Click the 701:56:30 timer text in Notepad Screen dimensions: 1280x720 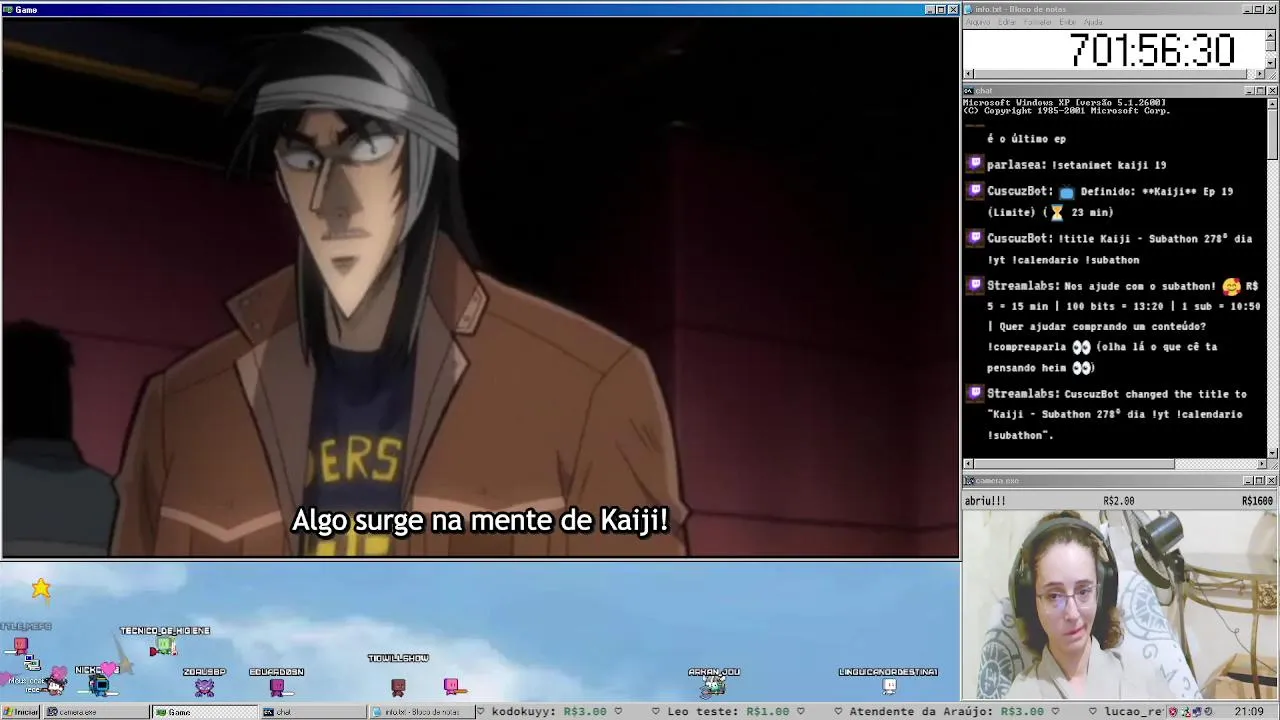coord(1152,49)
